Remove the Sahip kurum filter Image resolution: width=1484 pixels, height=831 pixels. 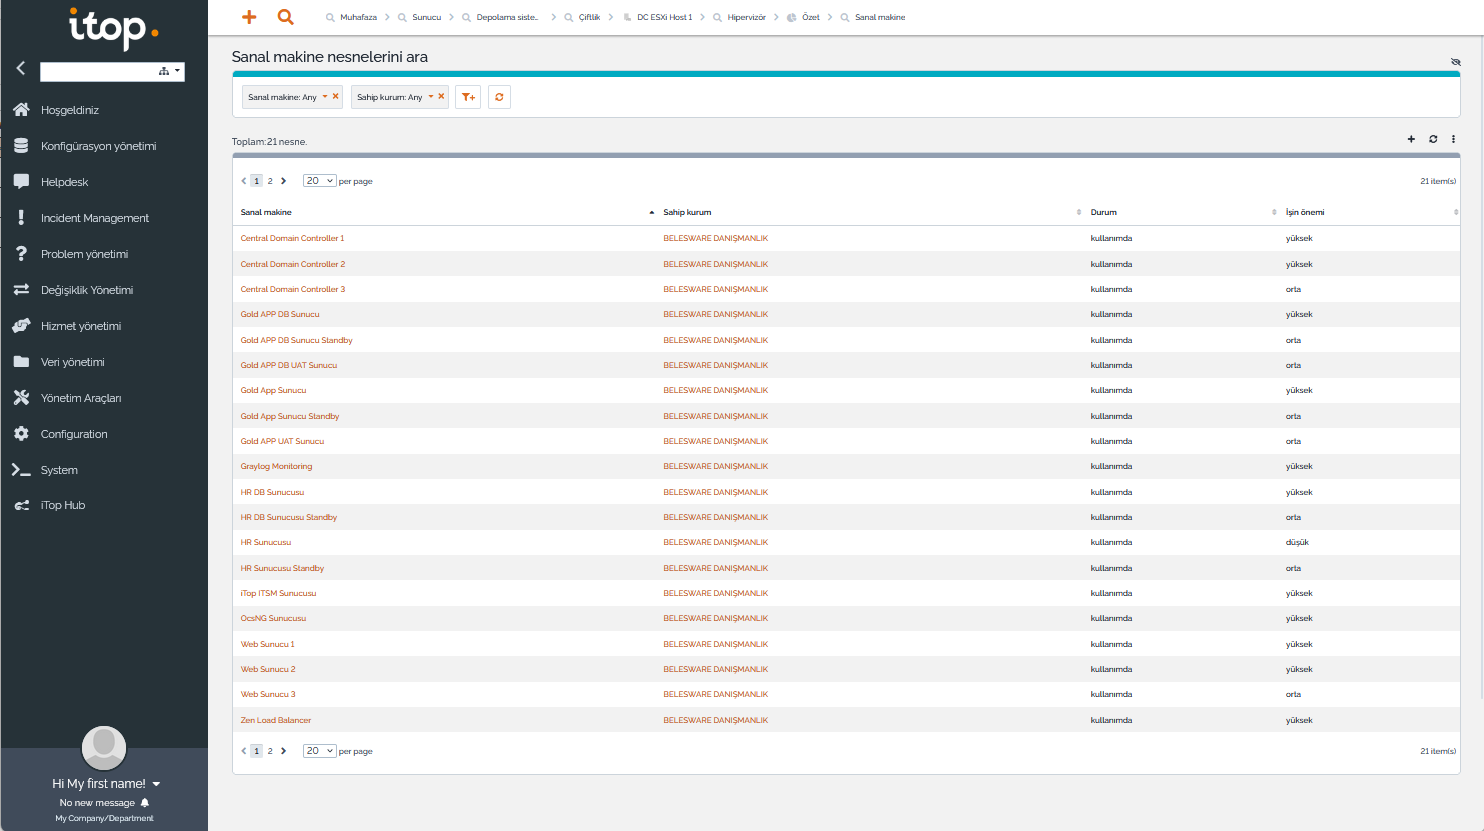(441, 96)
